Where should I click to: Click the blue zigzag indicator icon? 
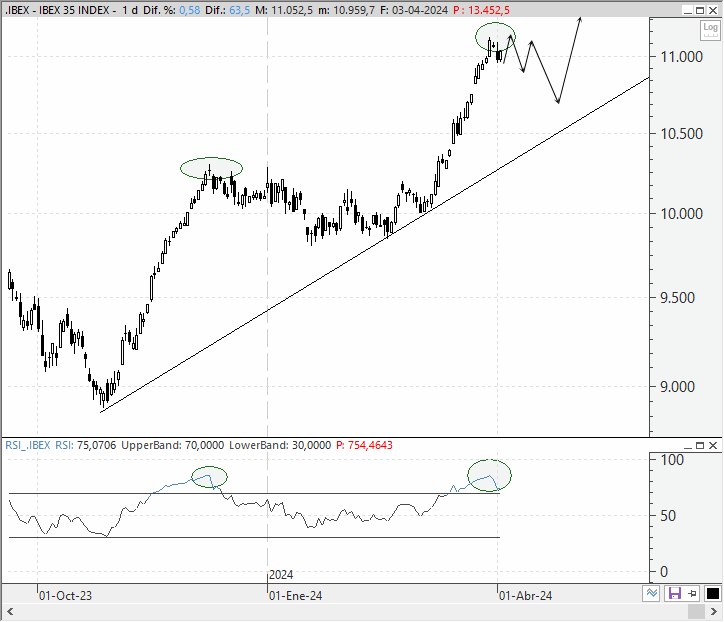652,593
